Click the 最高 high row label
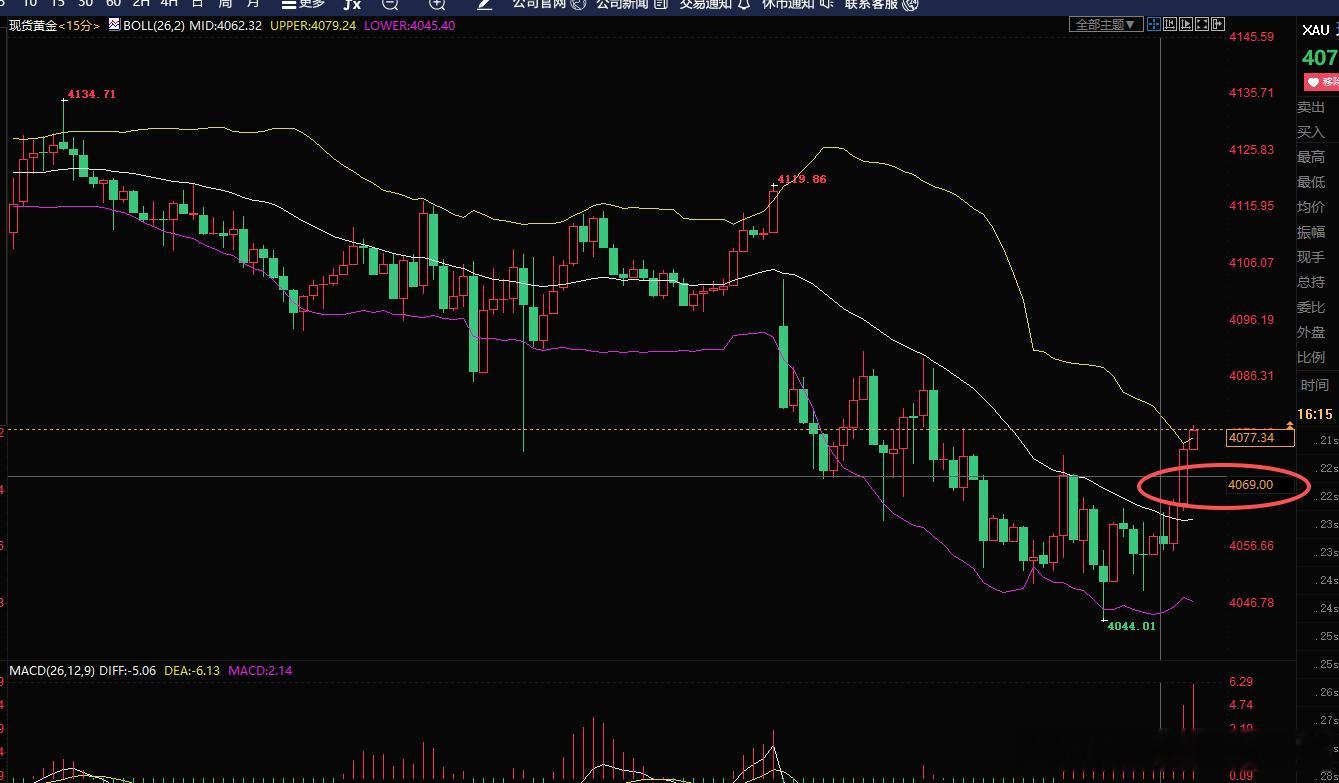This screenshot has height=783, width=1339. 1311,157
